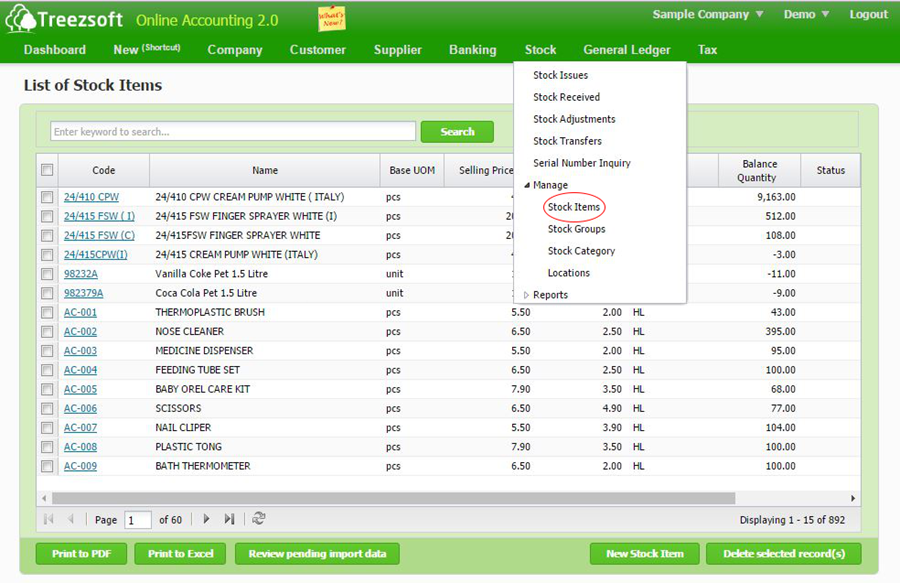Open stock item link AC-005
The height and width of the screenshot is (583, 900).
(x=80, y=389)
